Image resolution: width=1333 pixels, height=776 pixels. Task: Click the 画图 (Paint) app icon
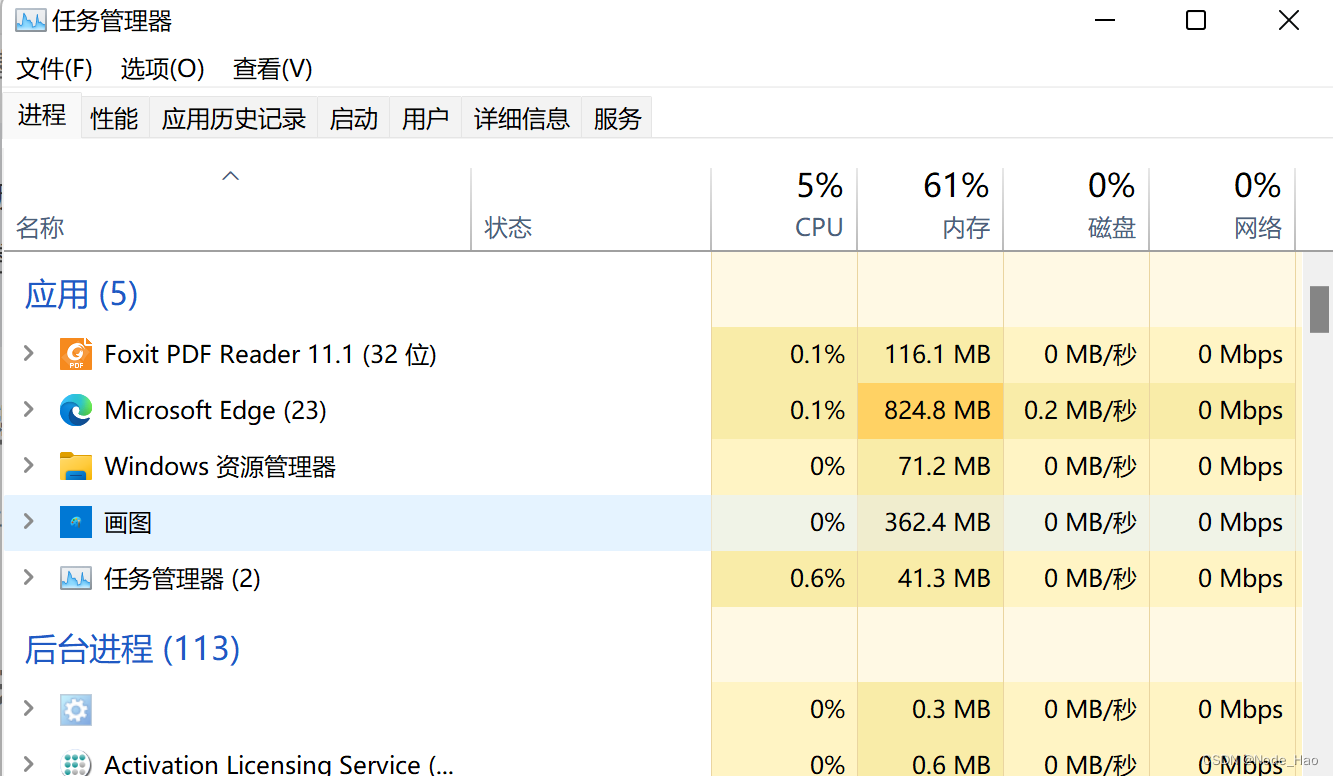coord(76,523)
